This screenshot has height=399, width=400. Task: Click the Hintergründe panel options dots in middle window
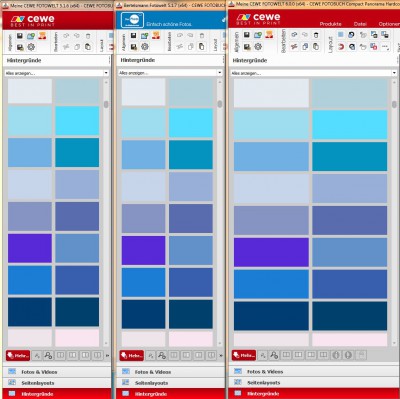(223, 60)
